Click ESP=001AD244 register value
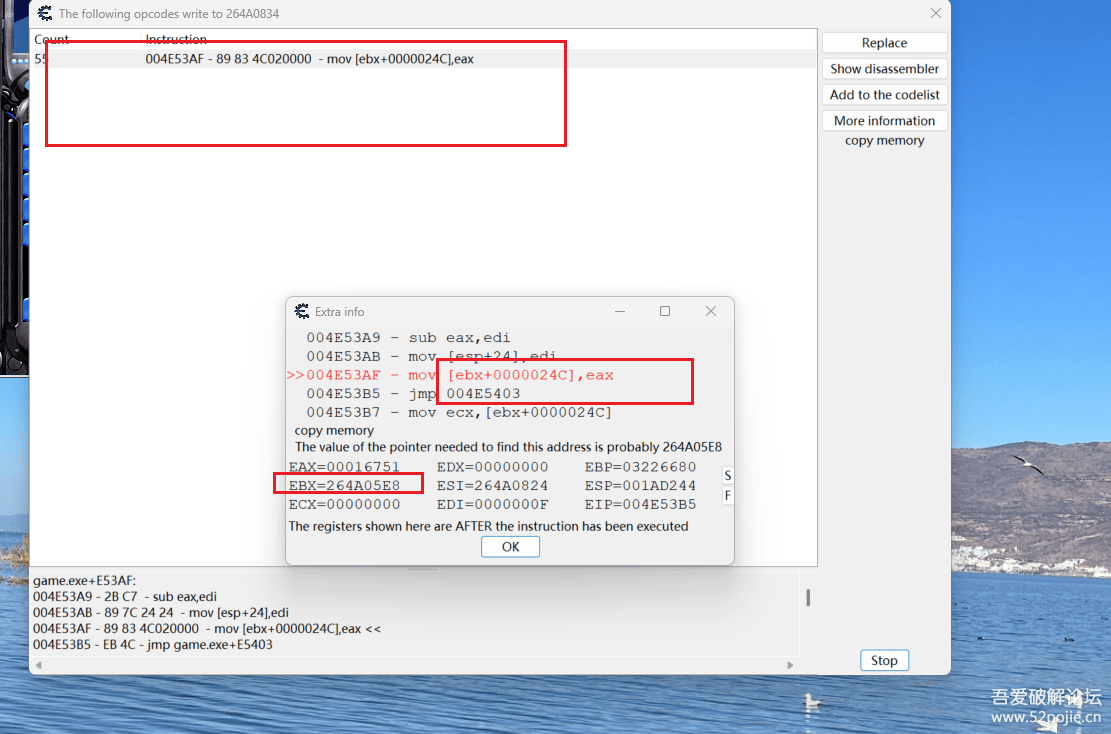 click(x=641, y=485)
